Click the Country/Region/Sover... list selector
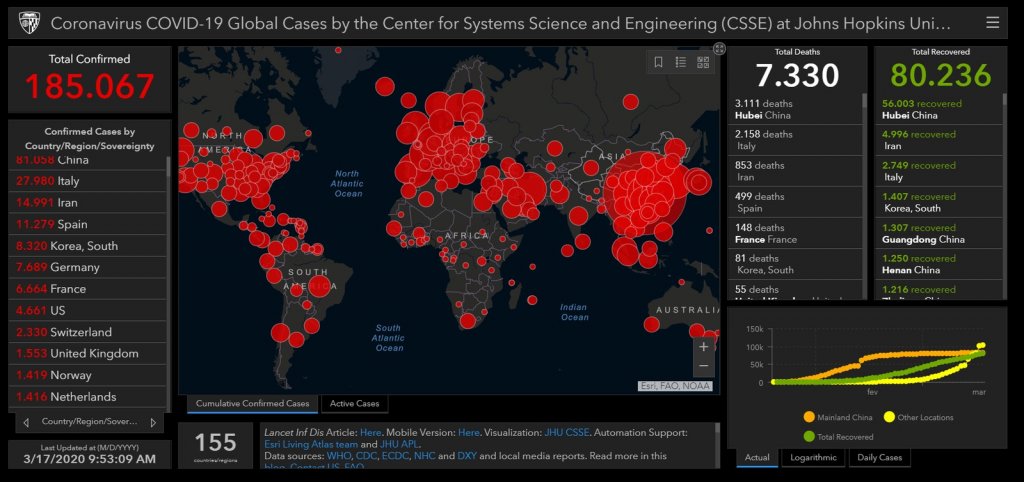The height and width of the screenshot is (482, 1024). 89,422
